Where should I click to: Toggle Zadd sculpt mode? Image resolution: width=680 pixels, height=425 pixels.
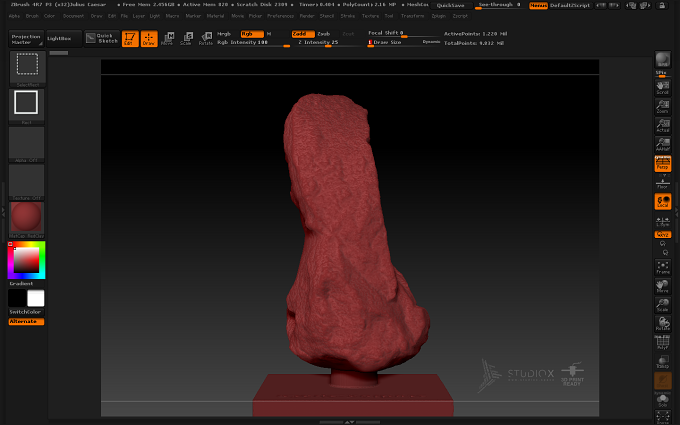302,34
